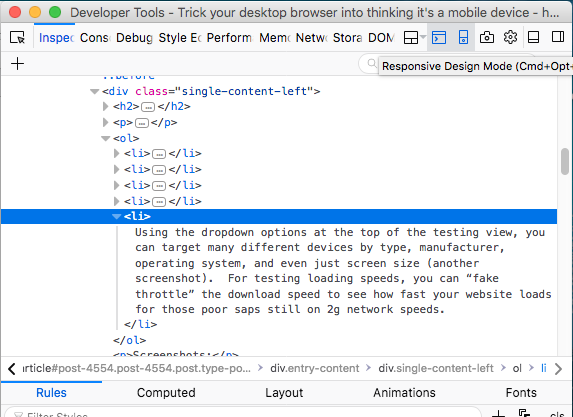Toggle Responsive Design Mode icon

463,37
